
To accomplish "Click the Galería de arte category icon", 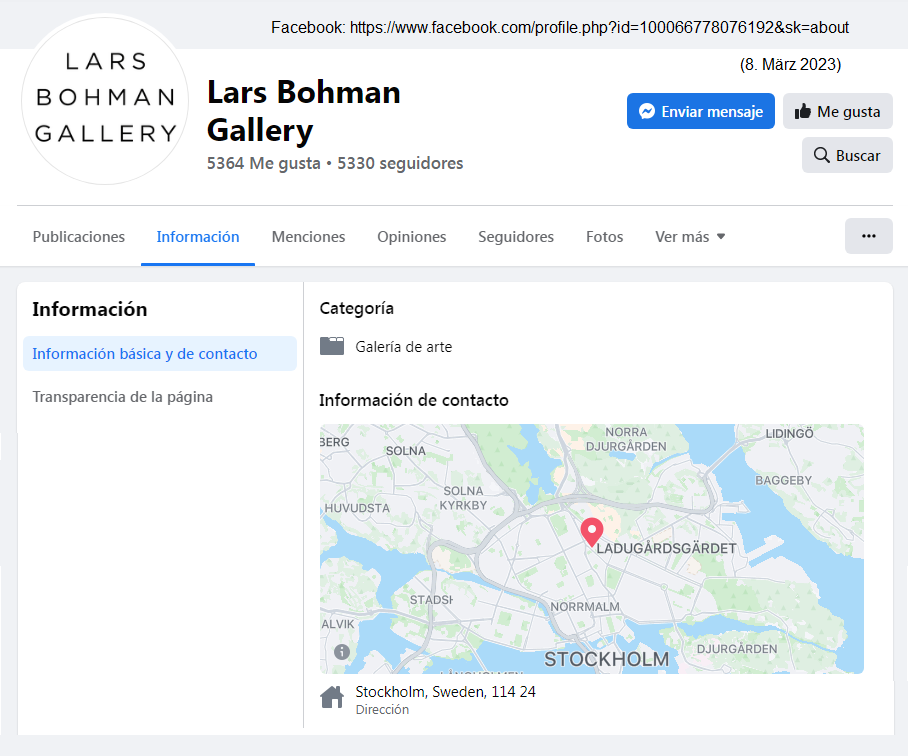I will 332,346.
